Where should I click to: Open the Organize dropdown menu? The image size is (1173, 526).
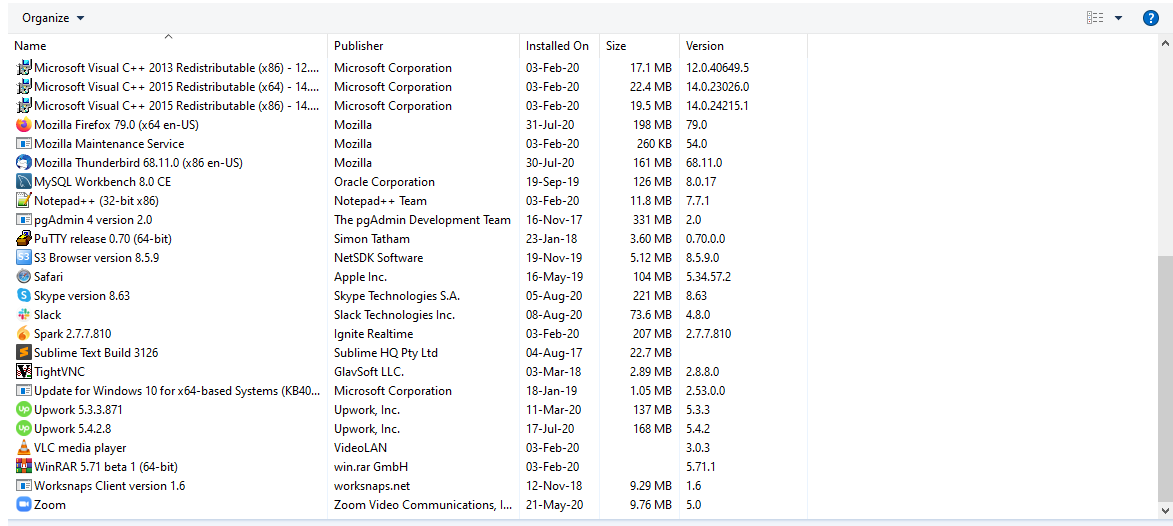point(53,18)
